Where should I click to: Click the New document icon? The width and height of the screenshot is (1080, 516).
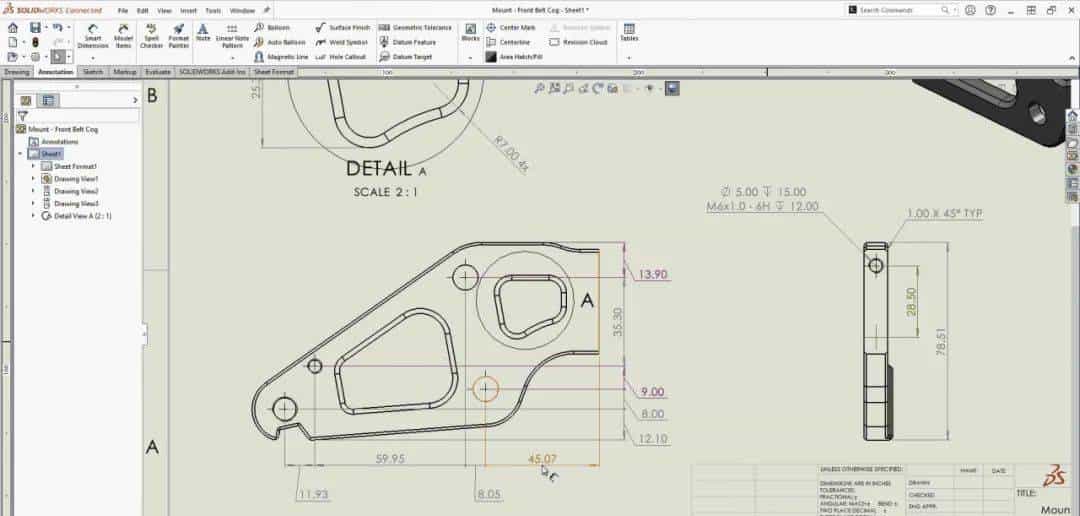[12, 42]
